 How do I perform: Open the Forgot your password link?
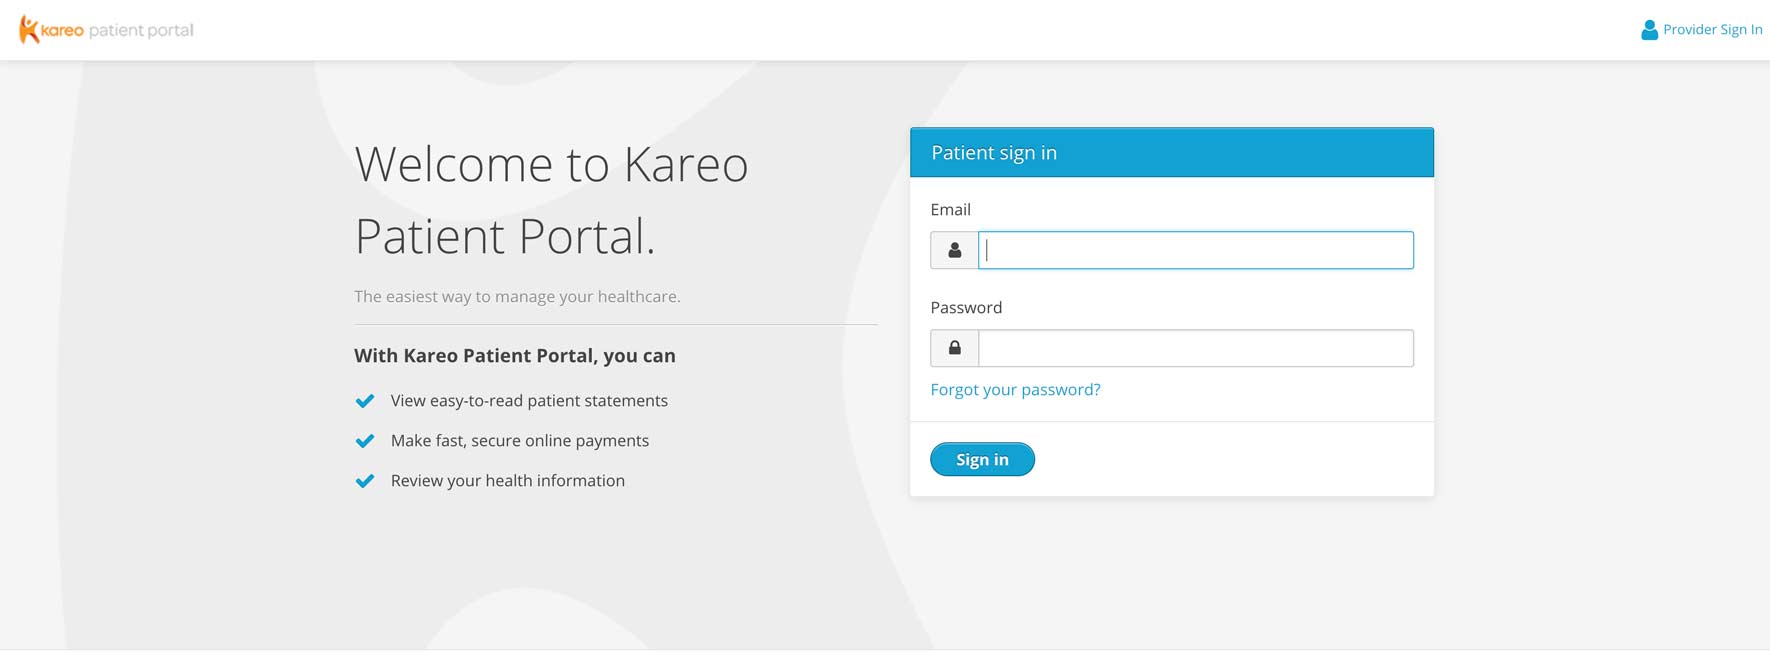(x=1015, y=389)
